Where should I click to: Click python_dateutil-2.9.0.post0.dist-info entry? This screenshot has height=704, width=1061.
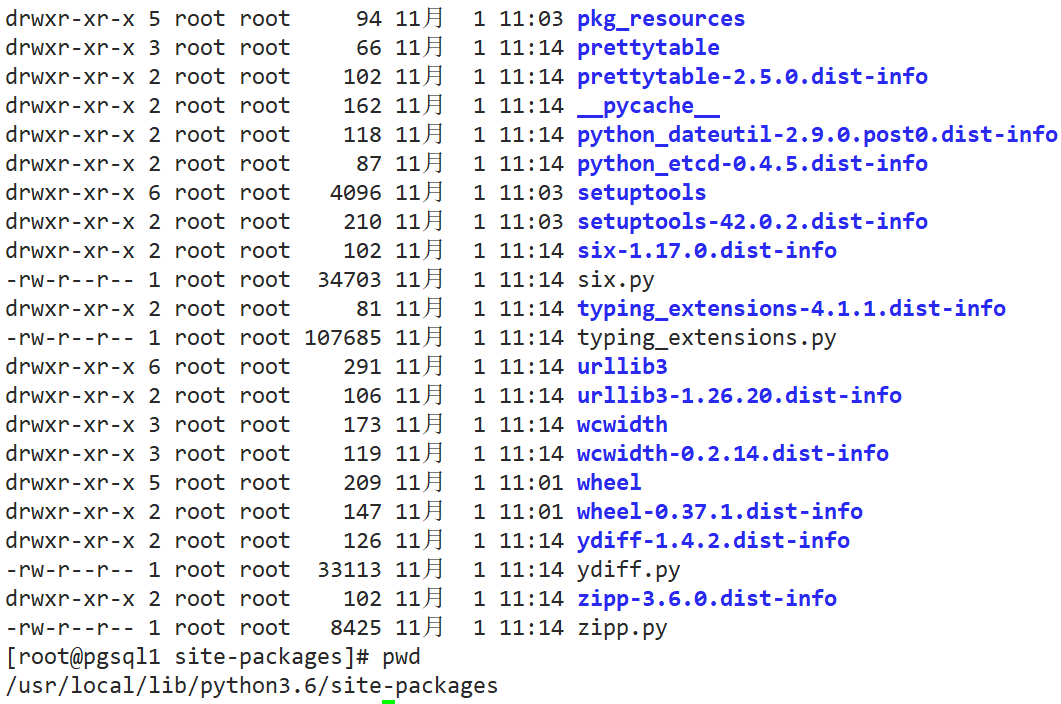coord(817,135)
